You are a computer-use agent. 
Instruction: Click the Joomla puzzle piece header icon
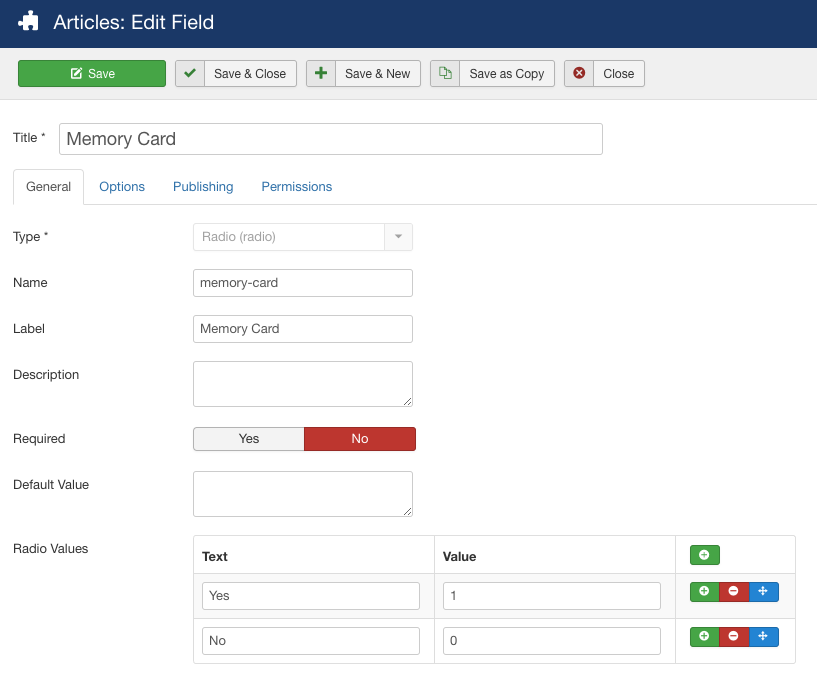click(28, 21)
